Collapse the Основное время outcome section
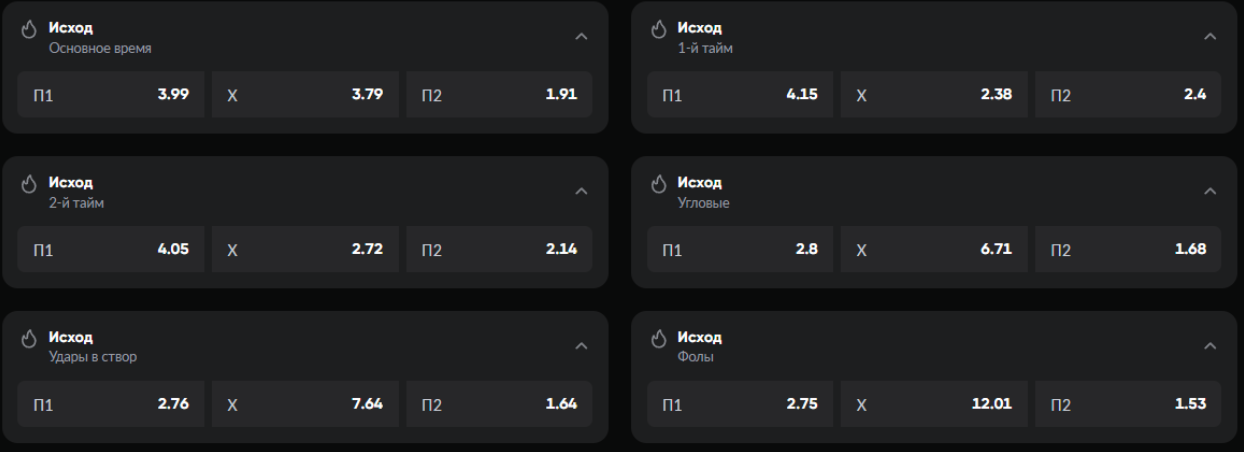This screenshot has width=1244, height=452. click(581, 37)
